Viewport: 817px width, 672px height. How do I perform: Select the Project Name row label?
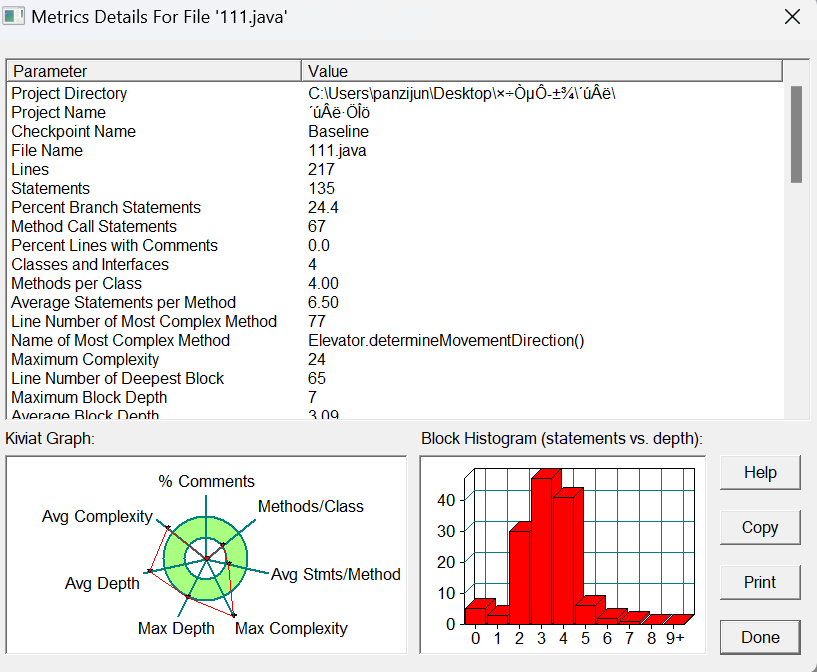tap(58, 113)
